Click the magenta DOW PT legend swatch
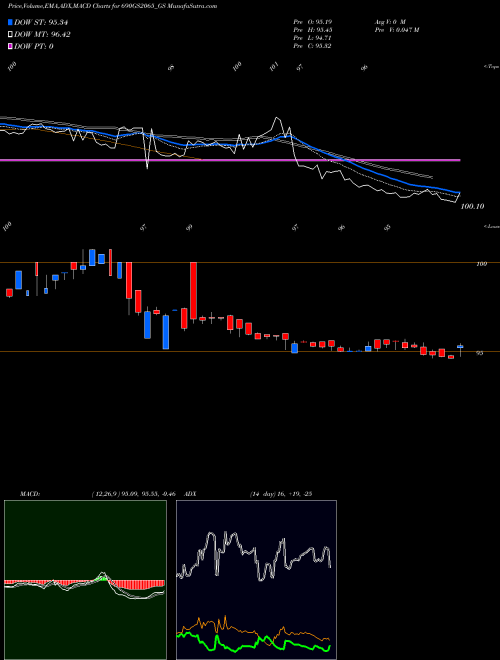This screenshot has height=660, width=500. click(11, 46)
